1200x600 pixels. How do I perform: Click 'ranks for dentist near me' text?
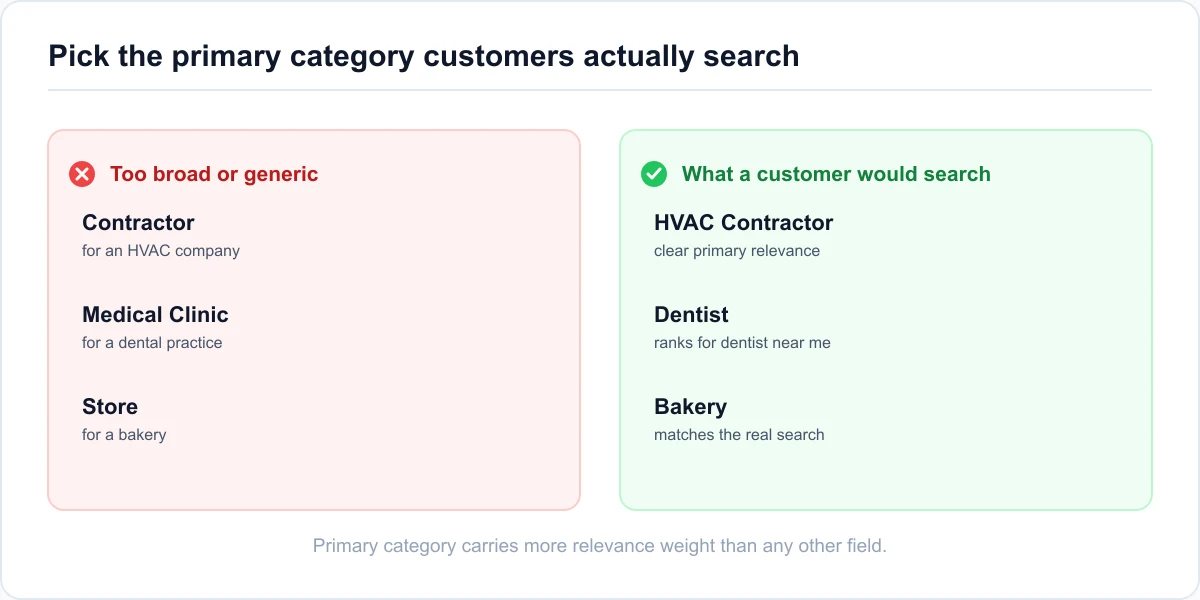[x=742, y=343]
